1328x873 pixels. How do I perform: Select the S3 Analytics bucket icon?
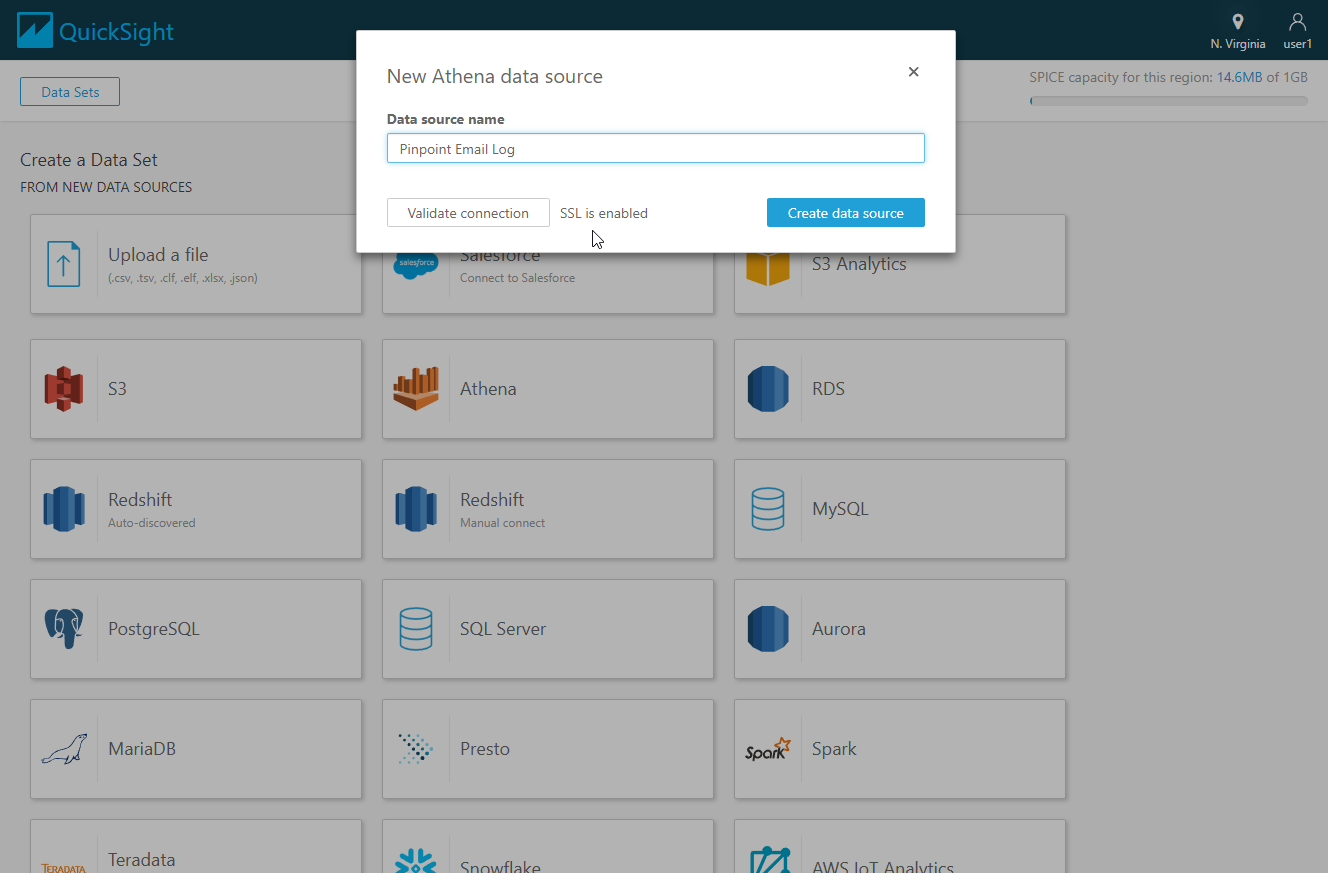coord(768,266)
